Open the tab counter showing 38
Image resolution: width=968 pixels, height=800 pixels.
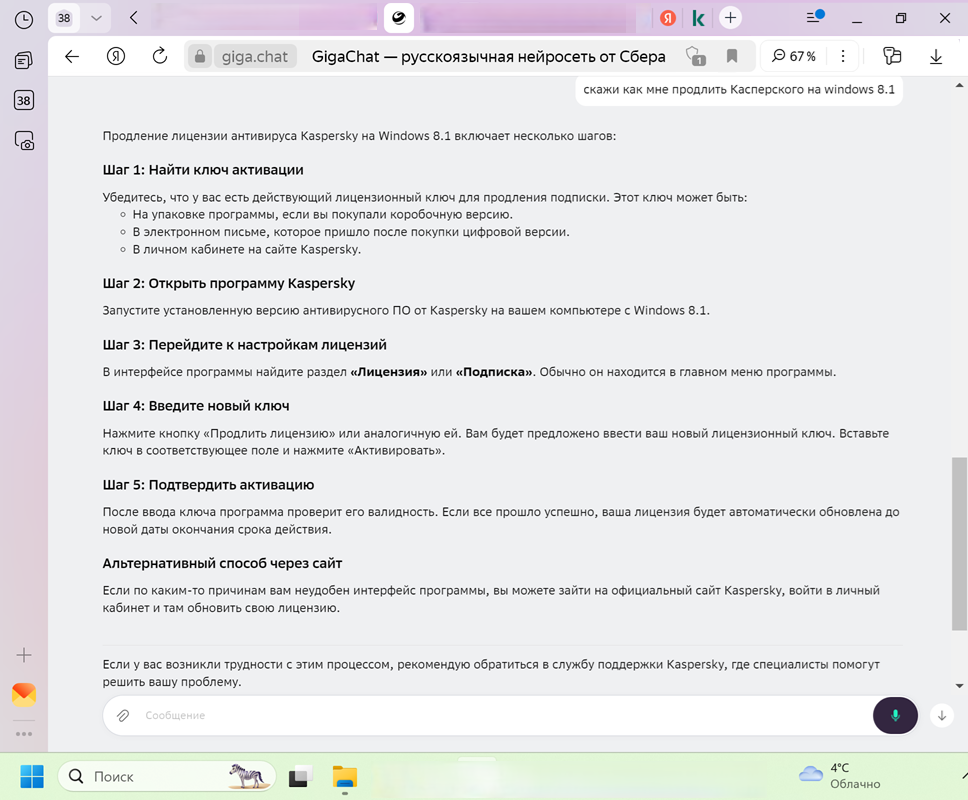coord(64,18)
